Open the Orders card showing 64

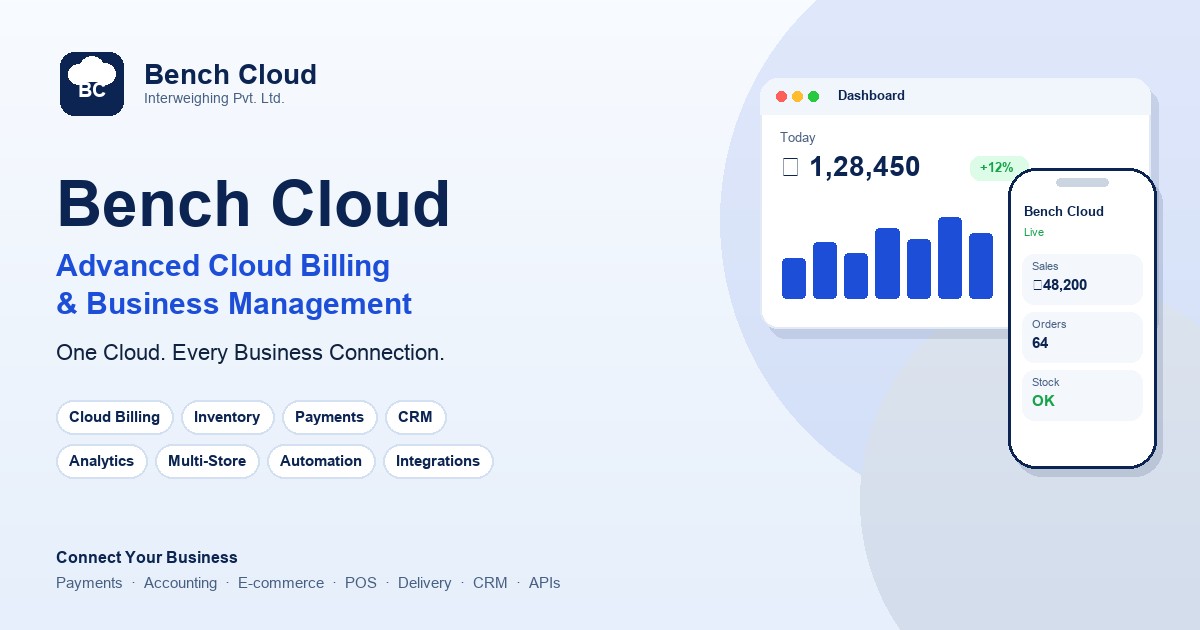(1082, 337)
